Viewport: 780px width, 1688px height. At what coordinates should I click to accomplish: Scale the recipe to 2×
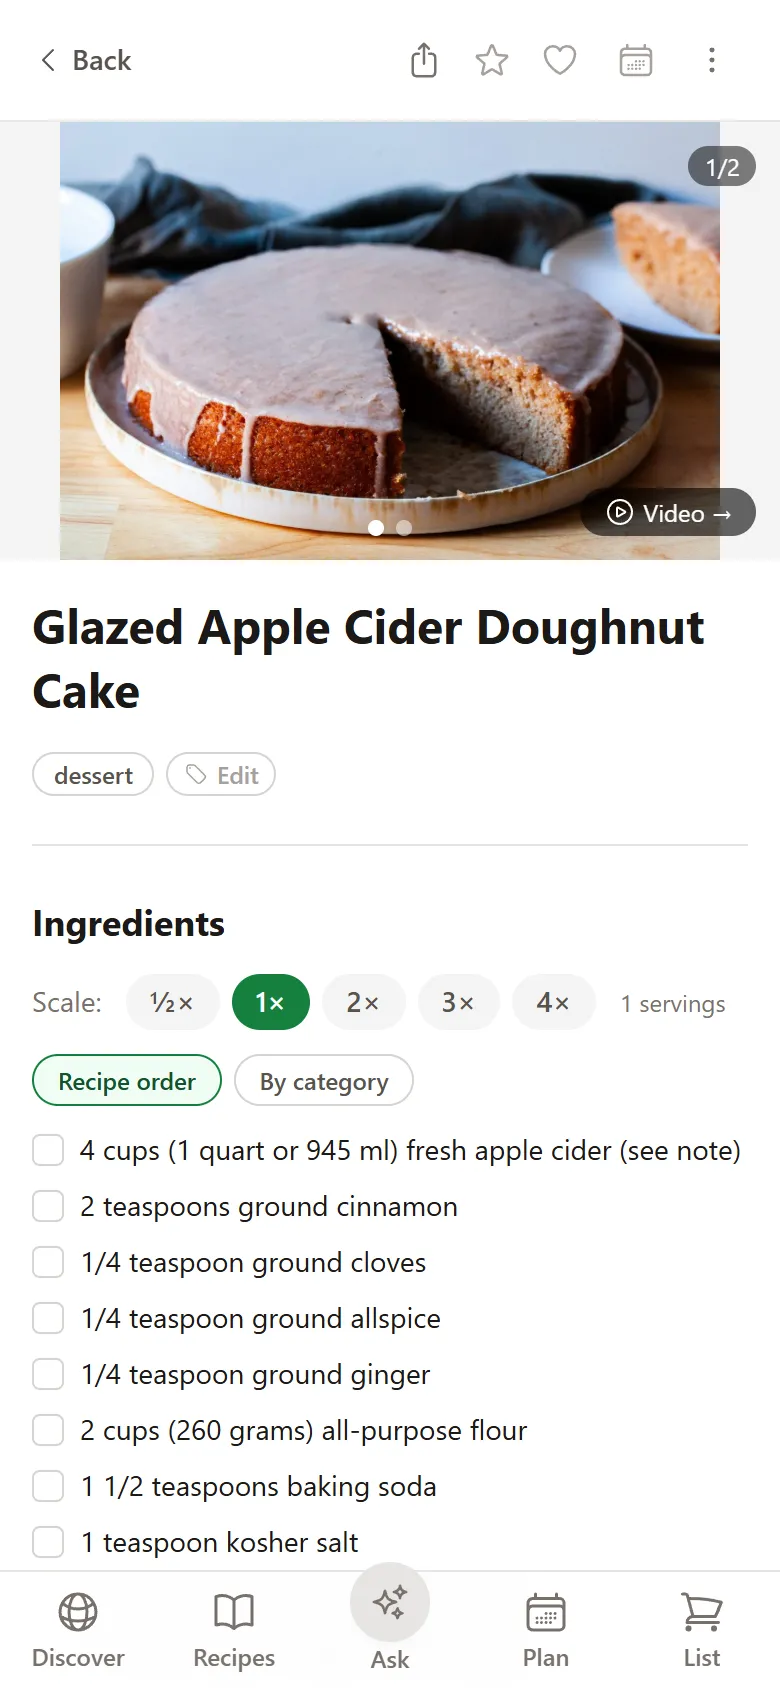pyautogui.click(x=363, y=1002)
